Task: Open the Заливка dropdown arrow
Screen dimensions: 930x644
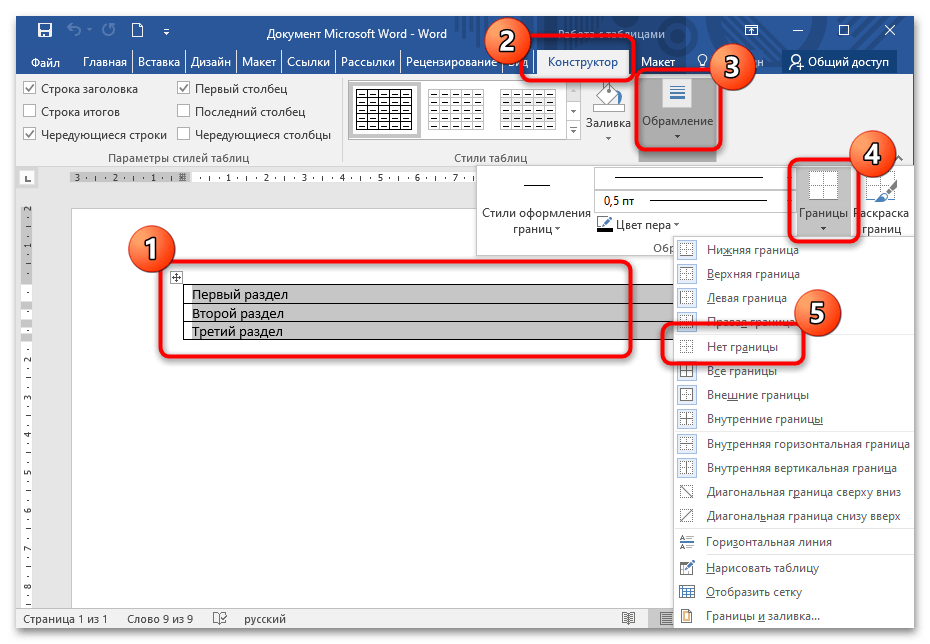Action: tap(608, 139)
